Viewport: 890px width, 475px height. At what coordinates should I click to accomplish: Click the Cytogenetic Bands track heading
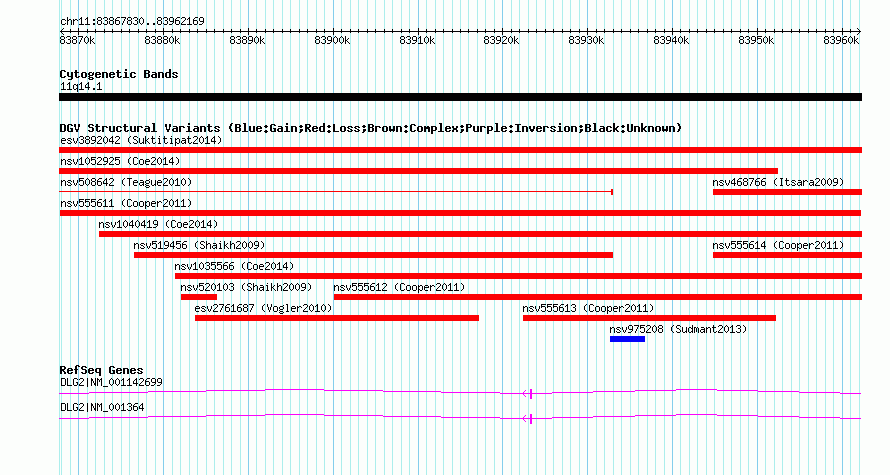pos(119,74)
